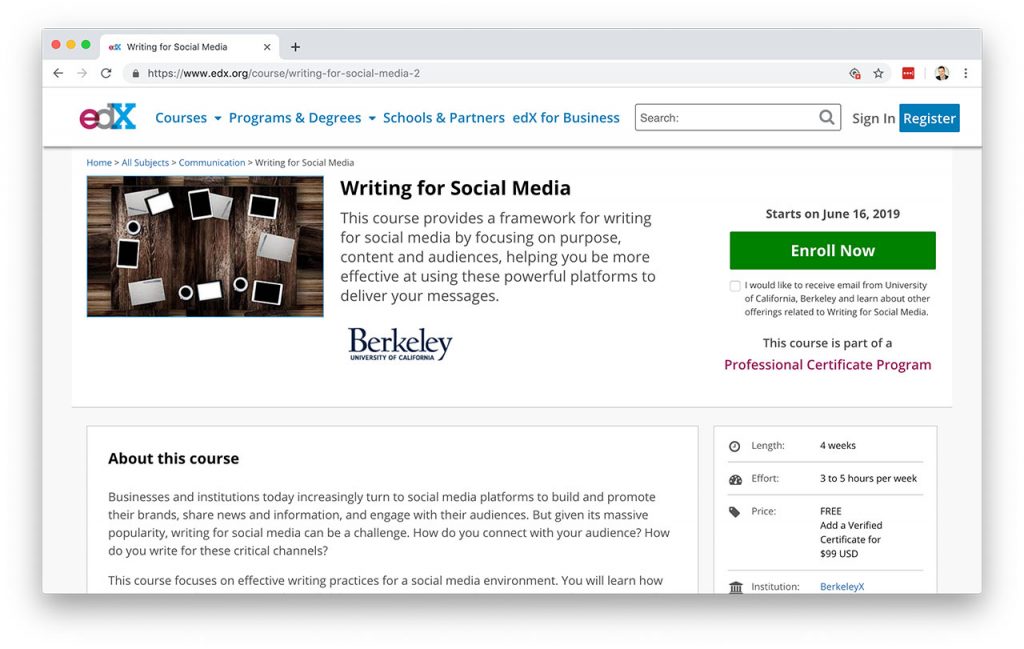Click the 'FREE' price value
The height and width of the screenshot is (649, 1024).
click(x=831, y=511)
